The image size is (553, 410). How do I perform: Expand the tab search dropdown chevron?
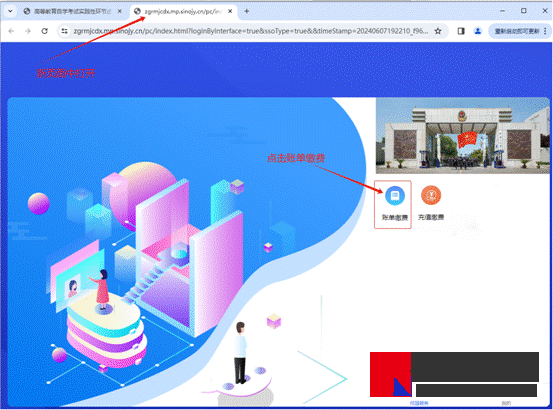point(10,11)
